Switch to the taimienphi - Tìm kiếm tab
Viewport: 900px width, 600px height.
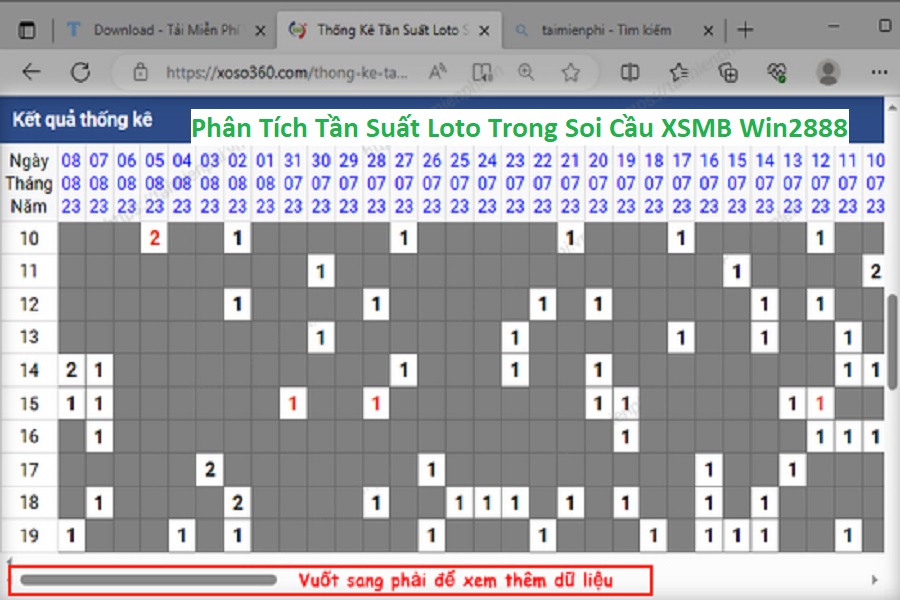(605, 30)
